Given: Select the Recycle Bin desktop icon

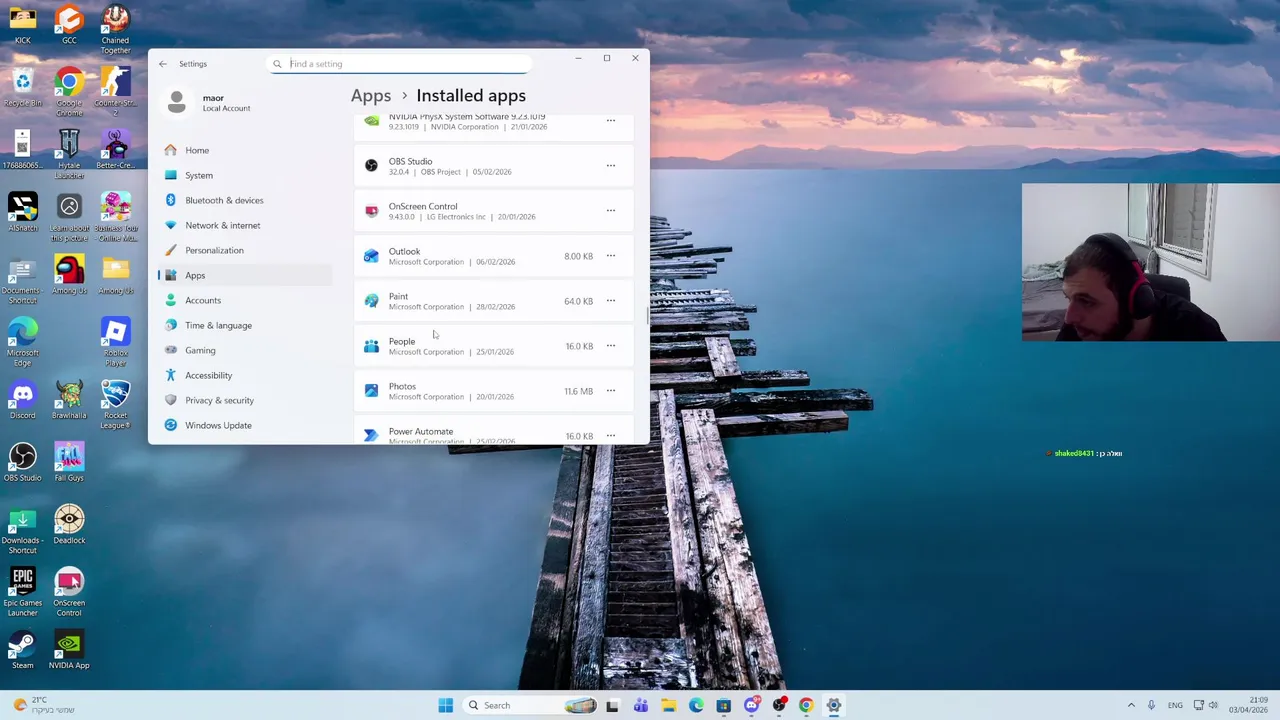Looking at the screenshot, I should (22, 88).
